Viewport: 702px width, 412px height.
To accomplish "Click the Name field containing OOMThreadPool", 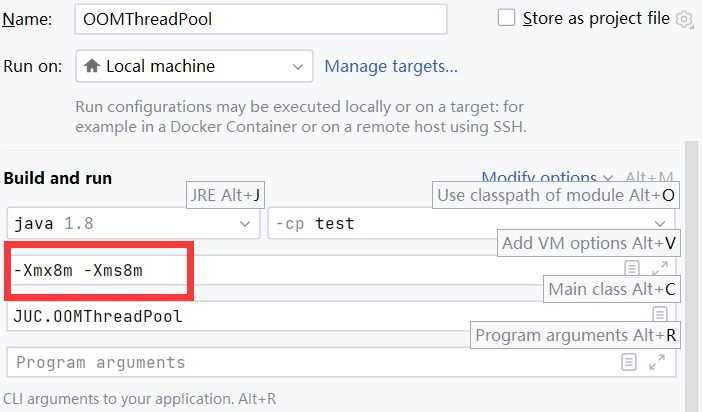I will point(261,19).
